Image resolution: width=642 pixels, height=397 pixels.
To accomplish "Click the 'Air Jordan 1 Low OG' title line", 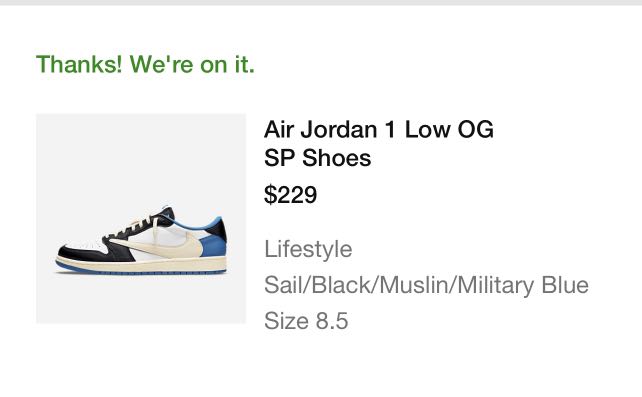I will [x=379, y=130].
